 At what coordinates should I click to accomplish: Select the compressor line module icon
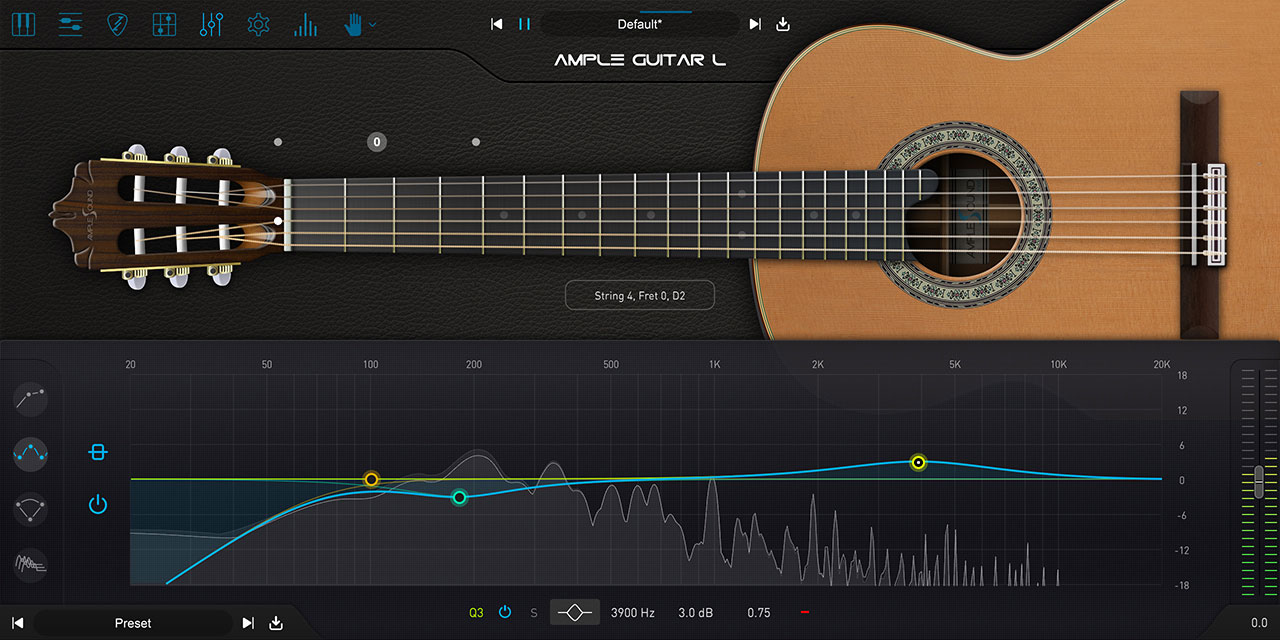pyautogui.click(x=31, y=398)
